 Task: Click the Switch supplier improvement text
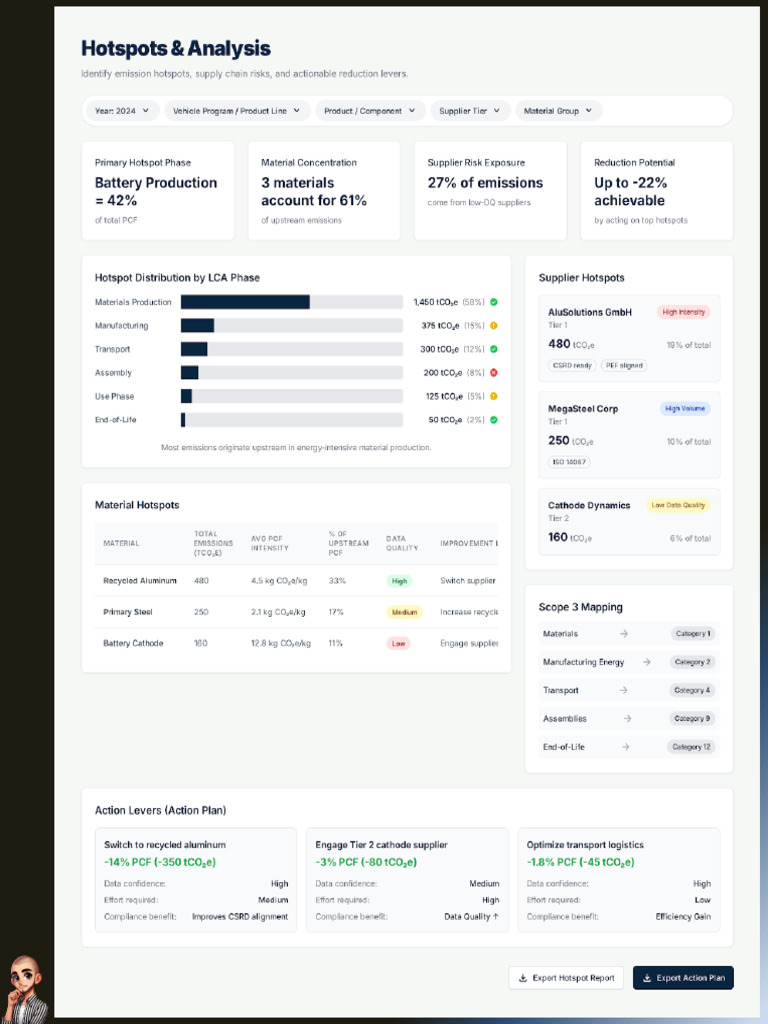[x=468, y=581]
